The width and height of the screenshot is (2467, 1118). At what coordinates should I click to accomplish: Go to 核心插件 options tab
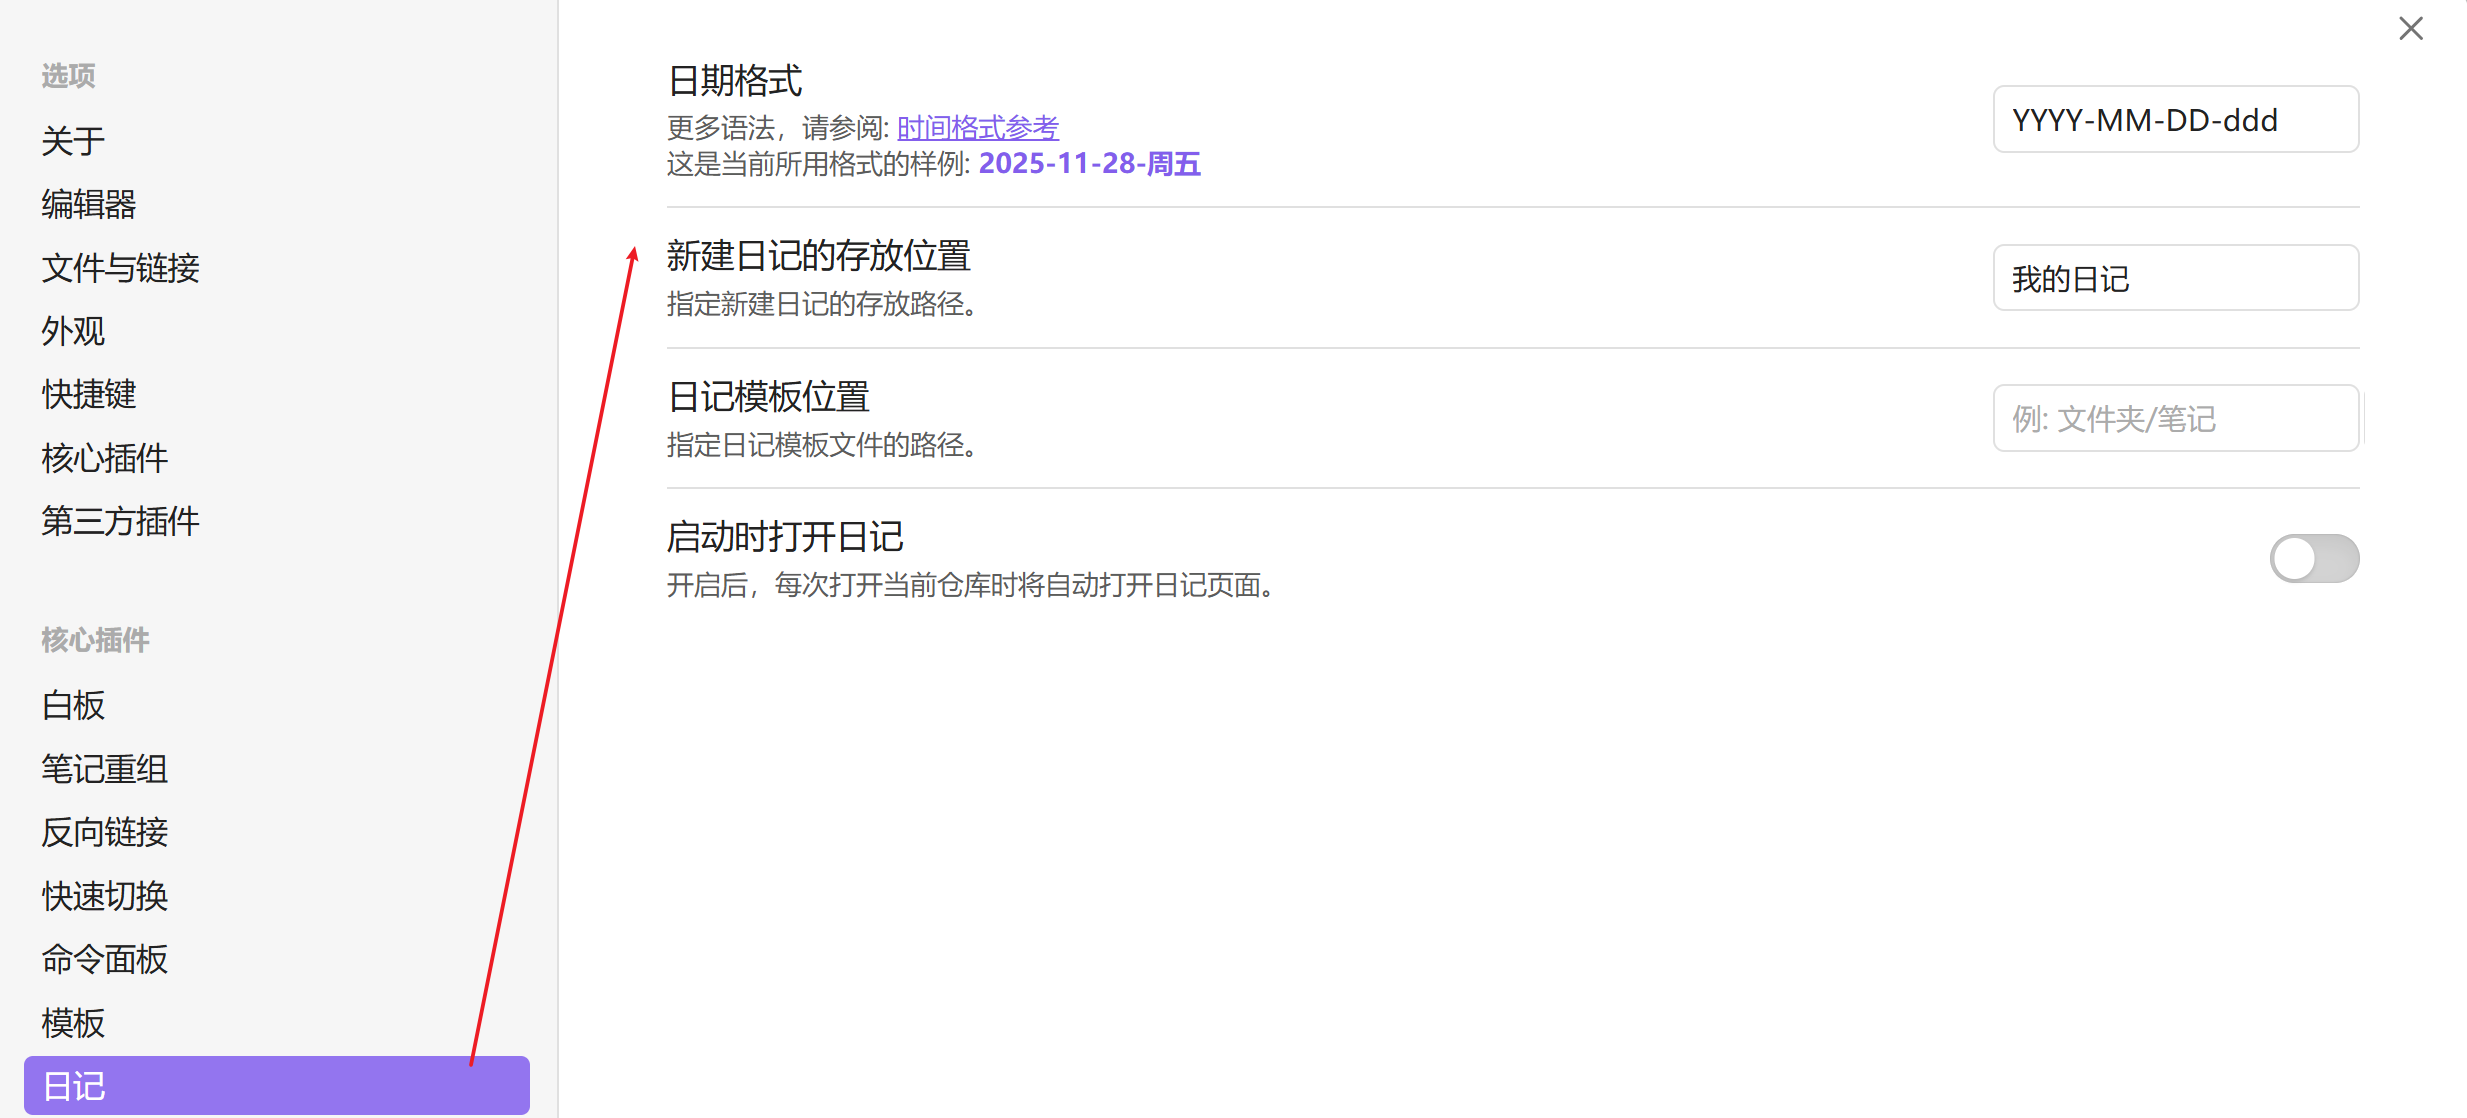(104, 458)
